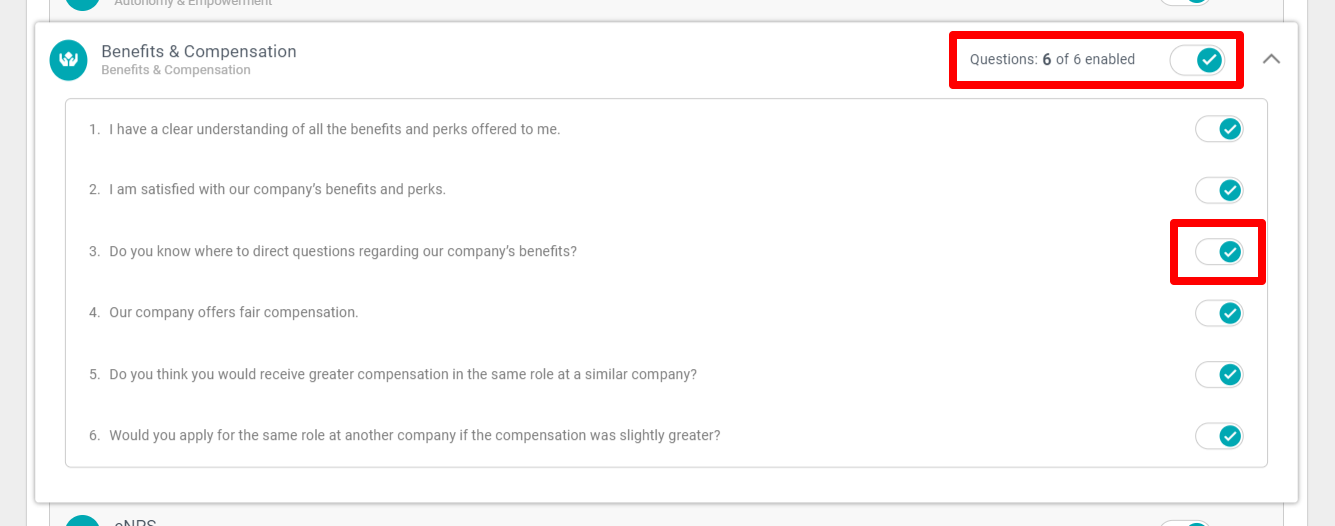The image size is (1335, 526).
Task: Toggle all Benefits & Compensation questions
Action: [1197, 60]
